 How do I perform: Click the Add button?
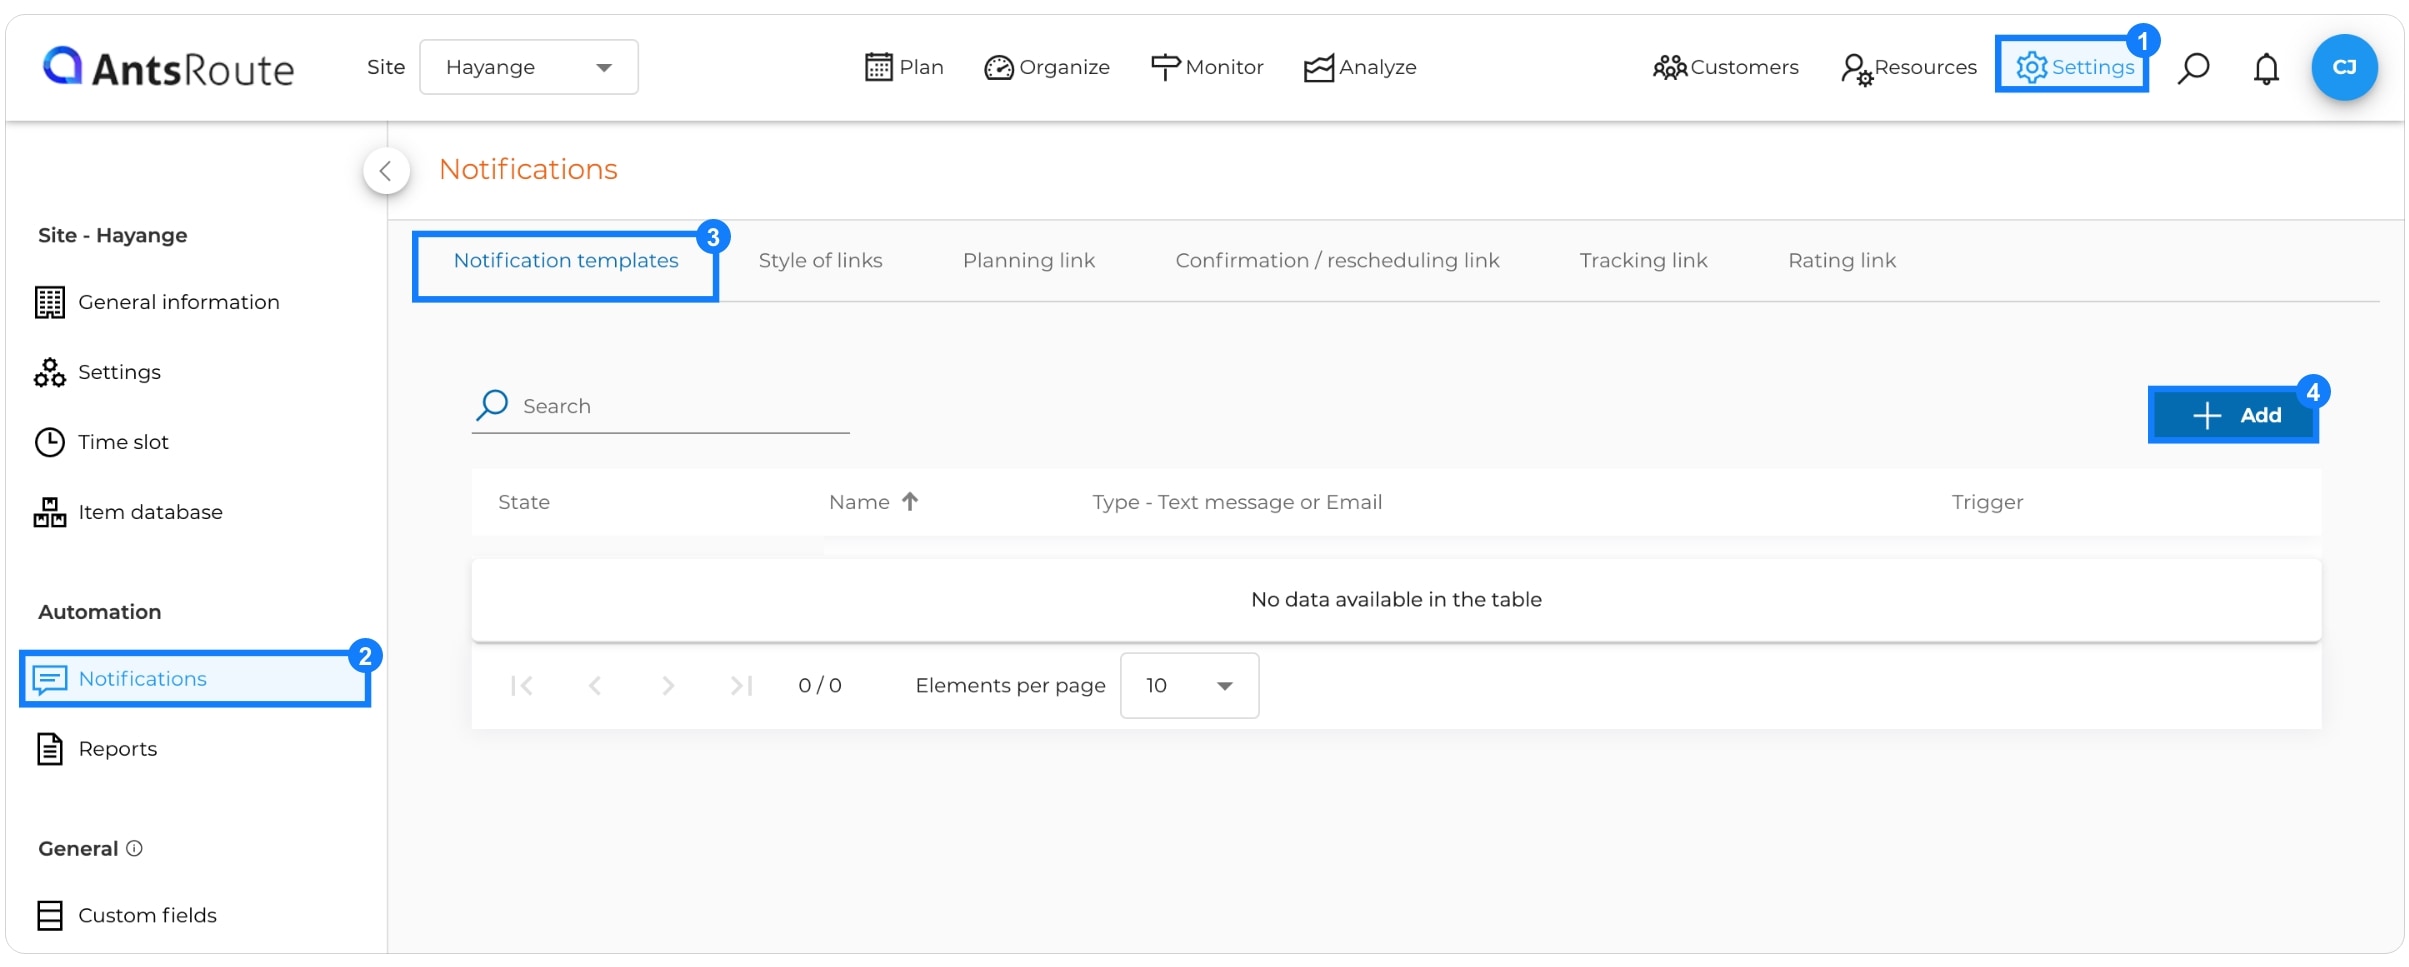[2233, 415]
